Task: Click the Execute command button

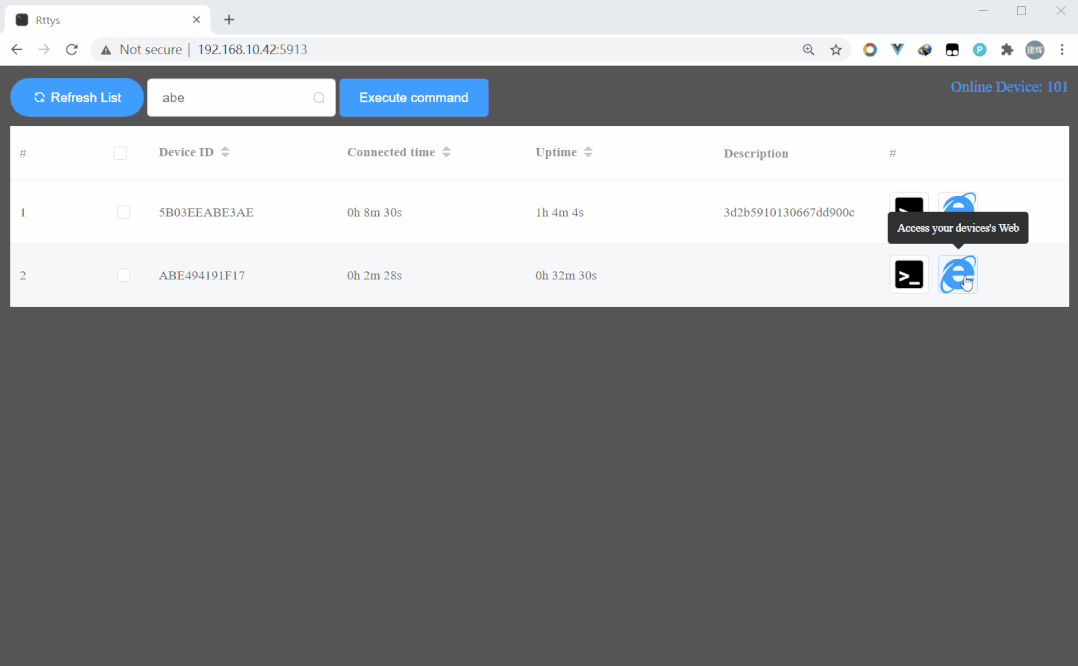Action: (413, 97)
